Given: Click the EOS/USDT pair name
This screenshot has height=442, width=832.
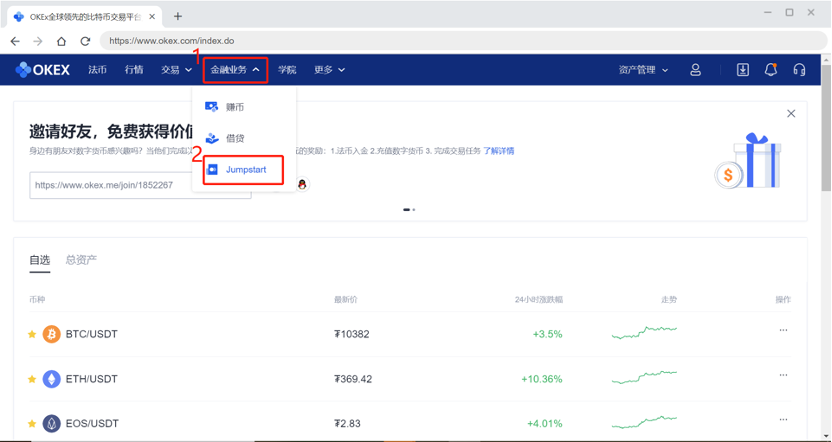Looking at the screenshot, I should click(x=92, y=423).
